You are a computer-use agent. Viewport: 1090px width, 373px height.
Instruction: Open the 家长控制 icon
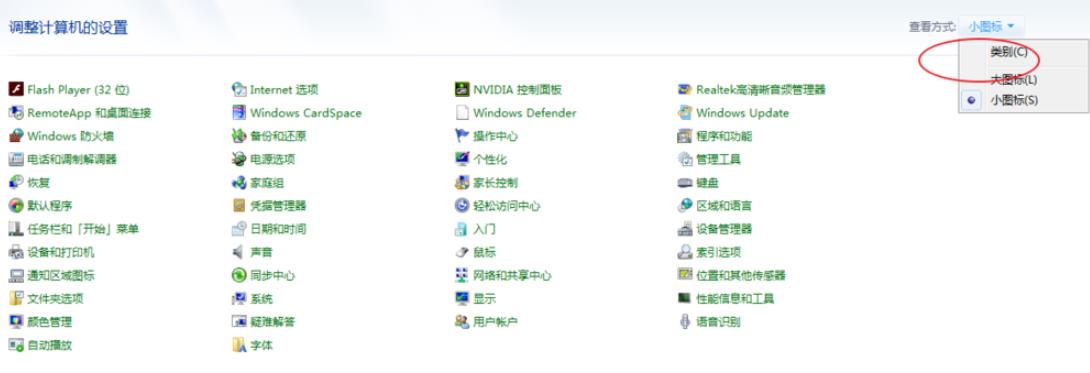pyautogui.click(x=462, y=183)
